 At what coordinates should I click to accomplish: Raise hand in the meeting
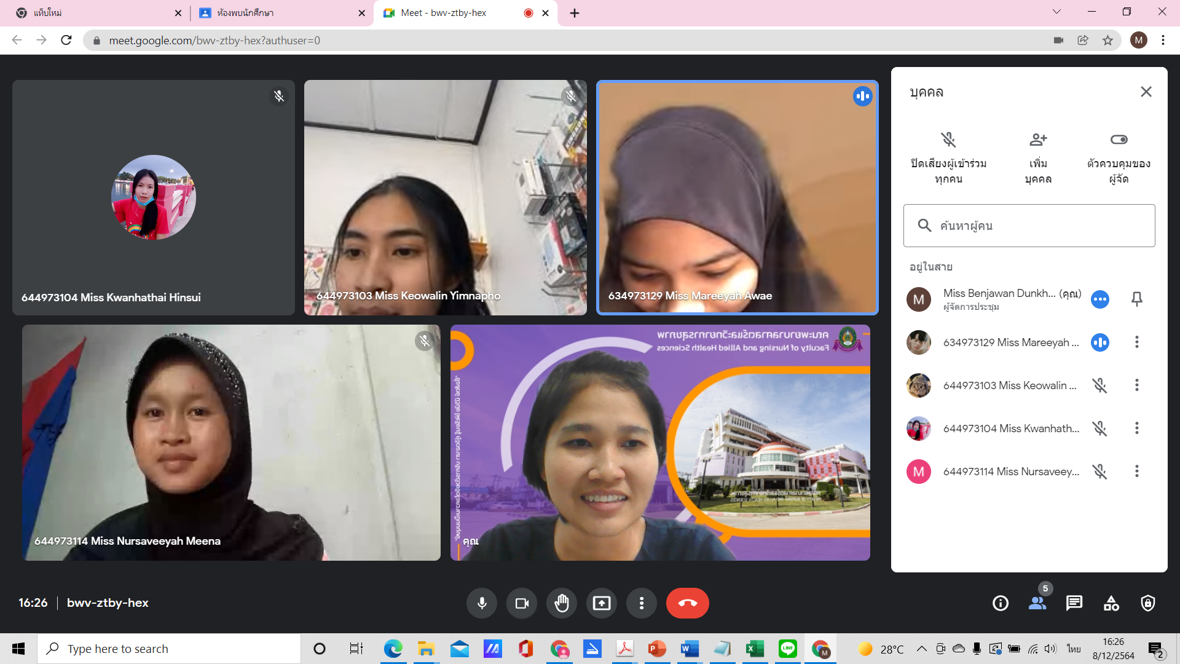pyautogui.click(x=562, y=603)
